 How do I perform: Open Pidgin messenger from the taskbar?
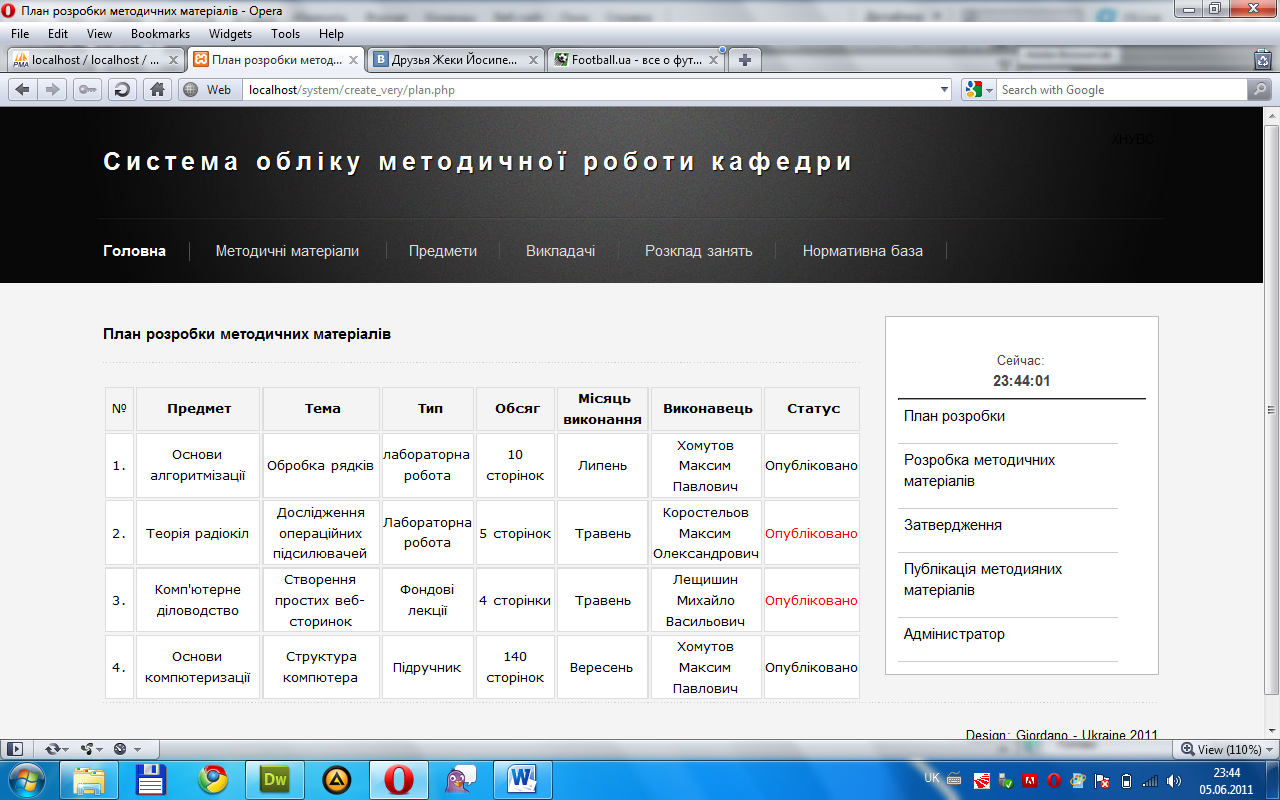461,779
